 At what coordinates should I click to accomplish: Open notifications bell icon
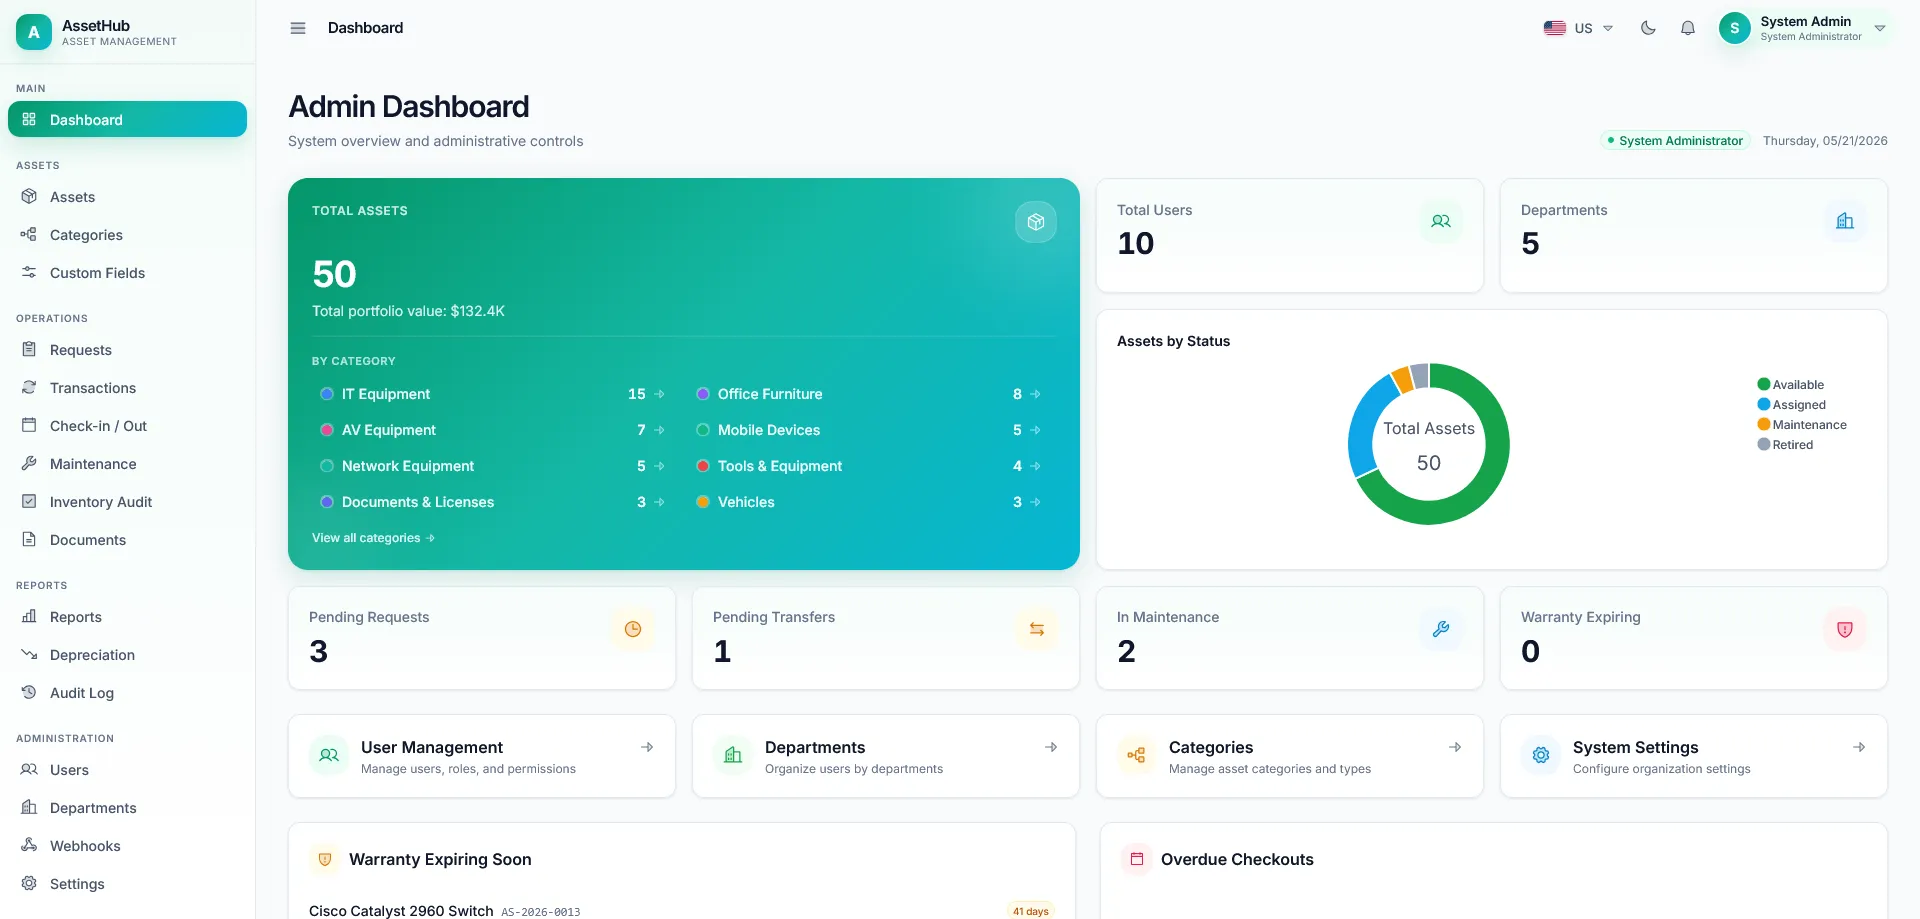tap(1688, 28)
